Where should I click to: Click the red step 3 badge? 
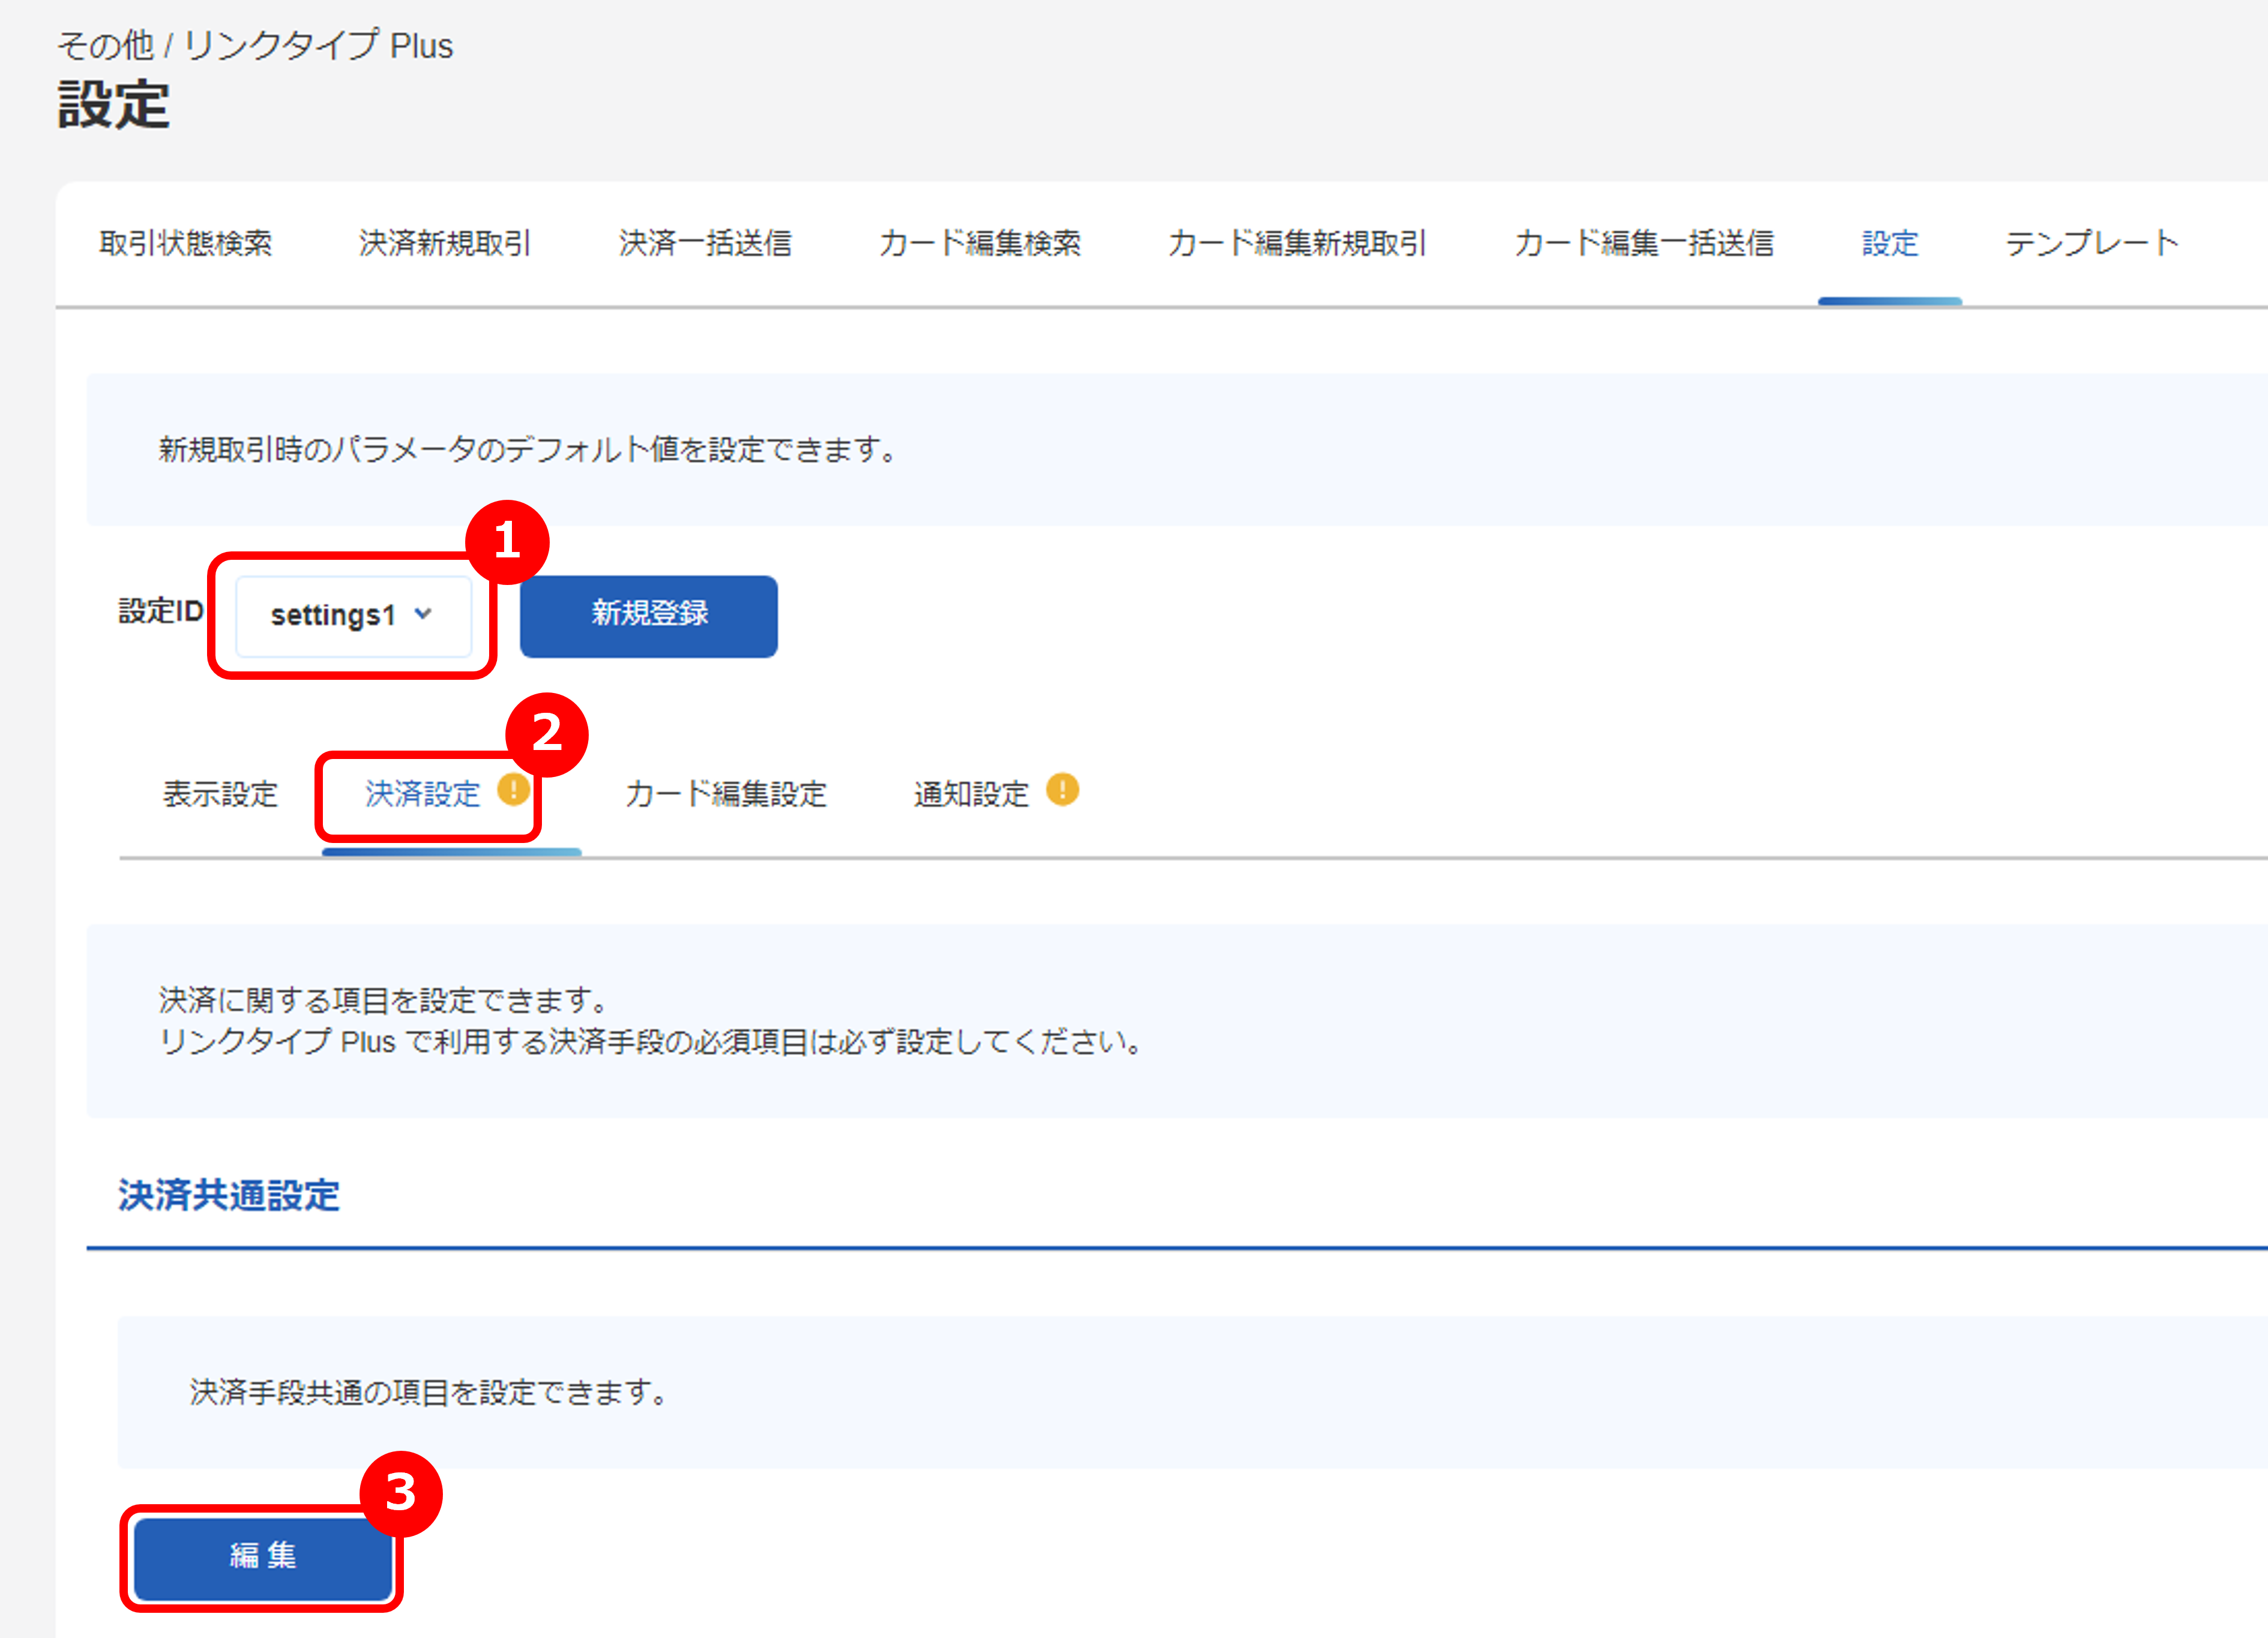400,1494
